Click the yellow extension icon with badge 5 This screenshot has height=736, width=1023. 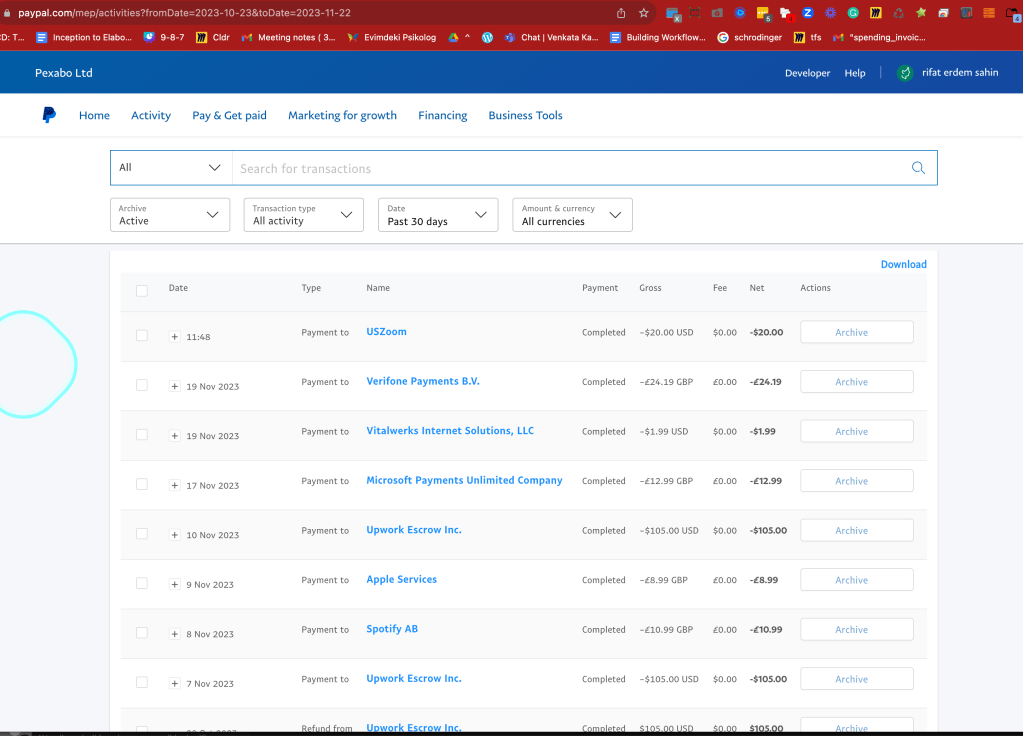[x=763, y=14]
